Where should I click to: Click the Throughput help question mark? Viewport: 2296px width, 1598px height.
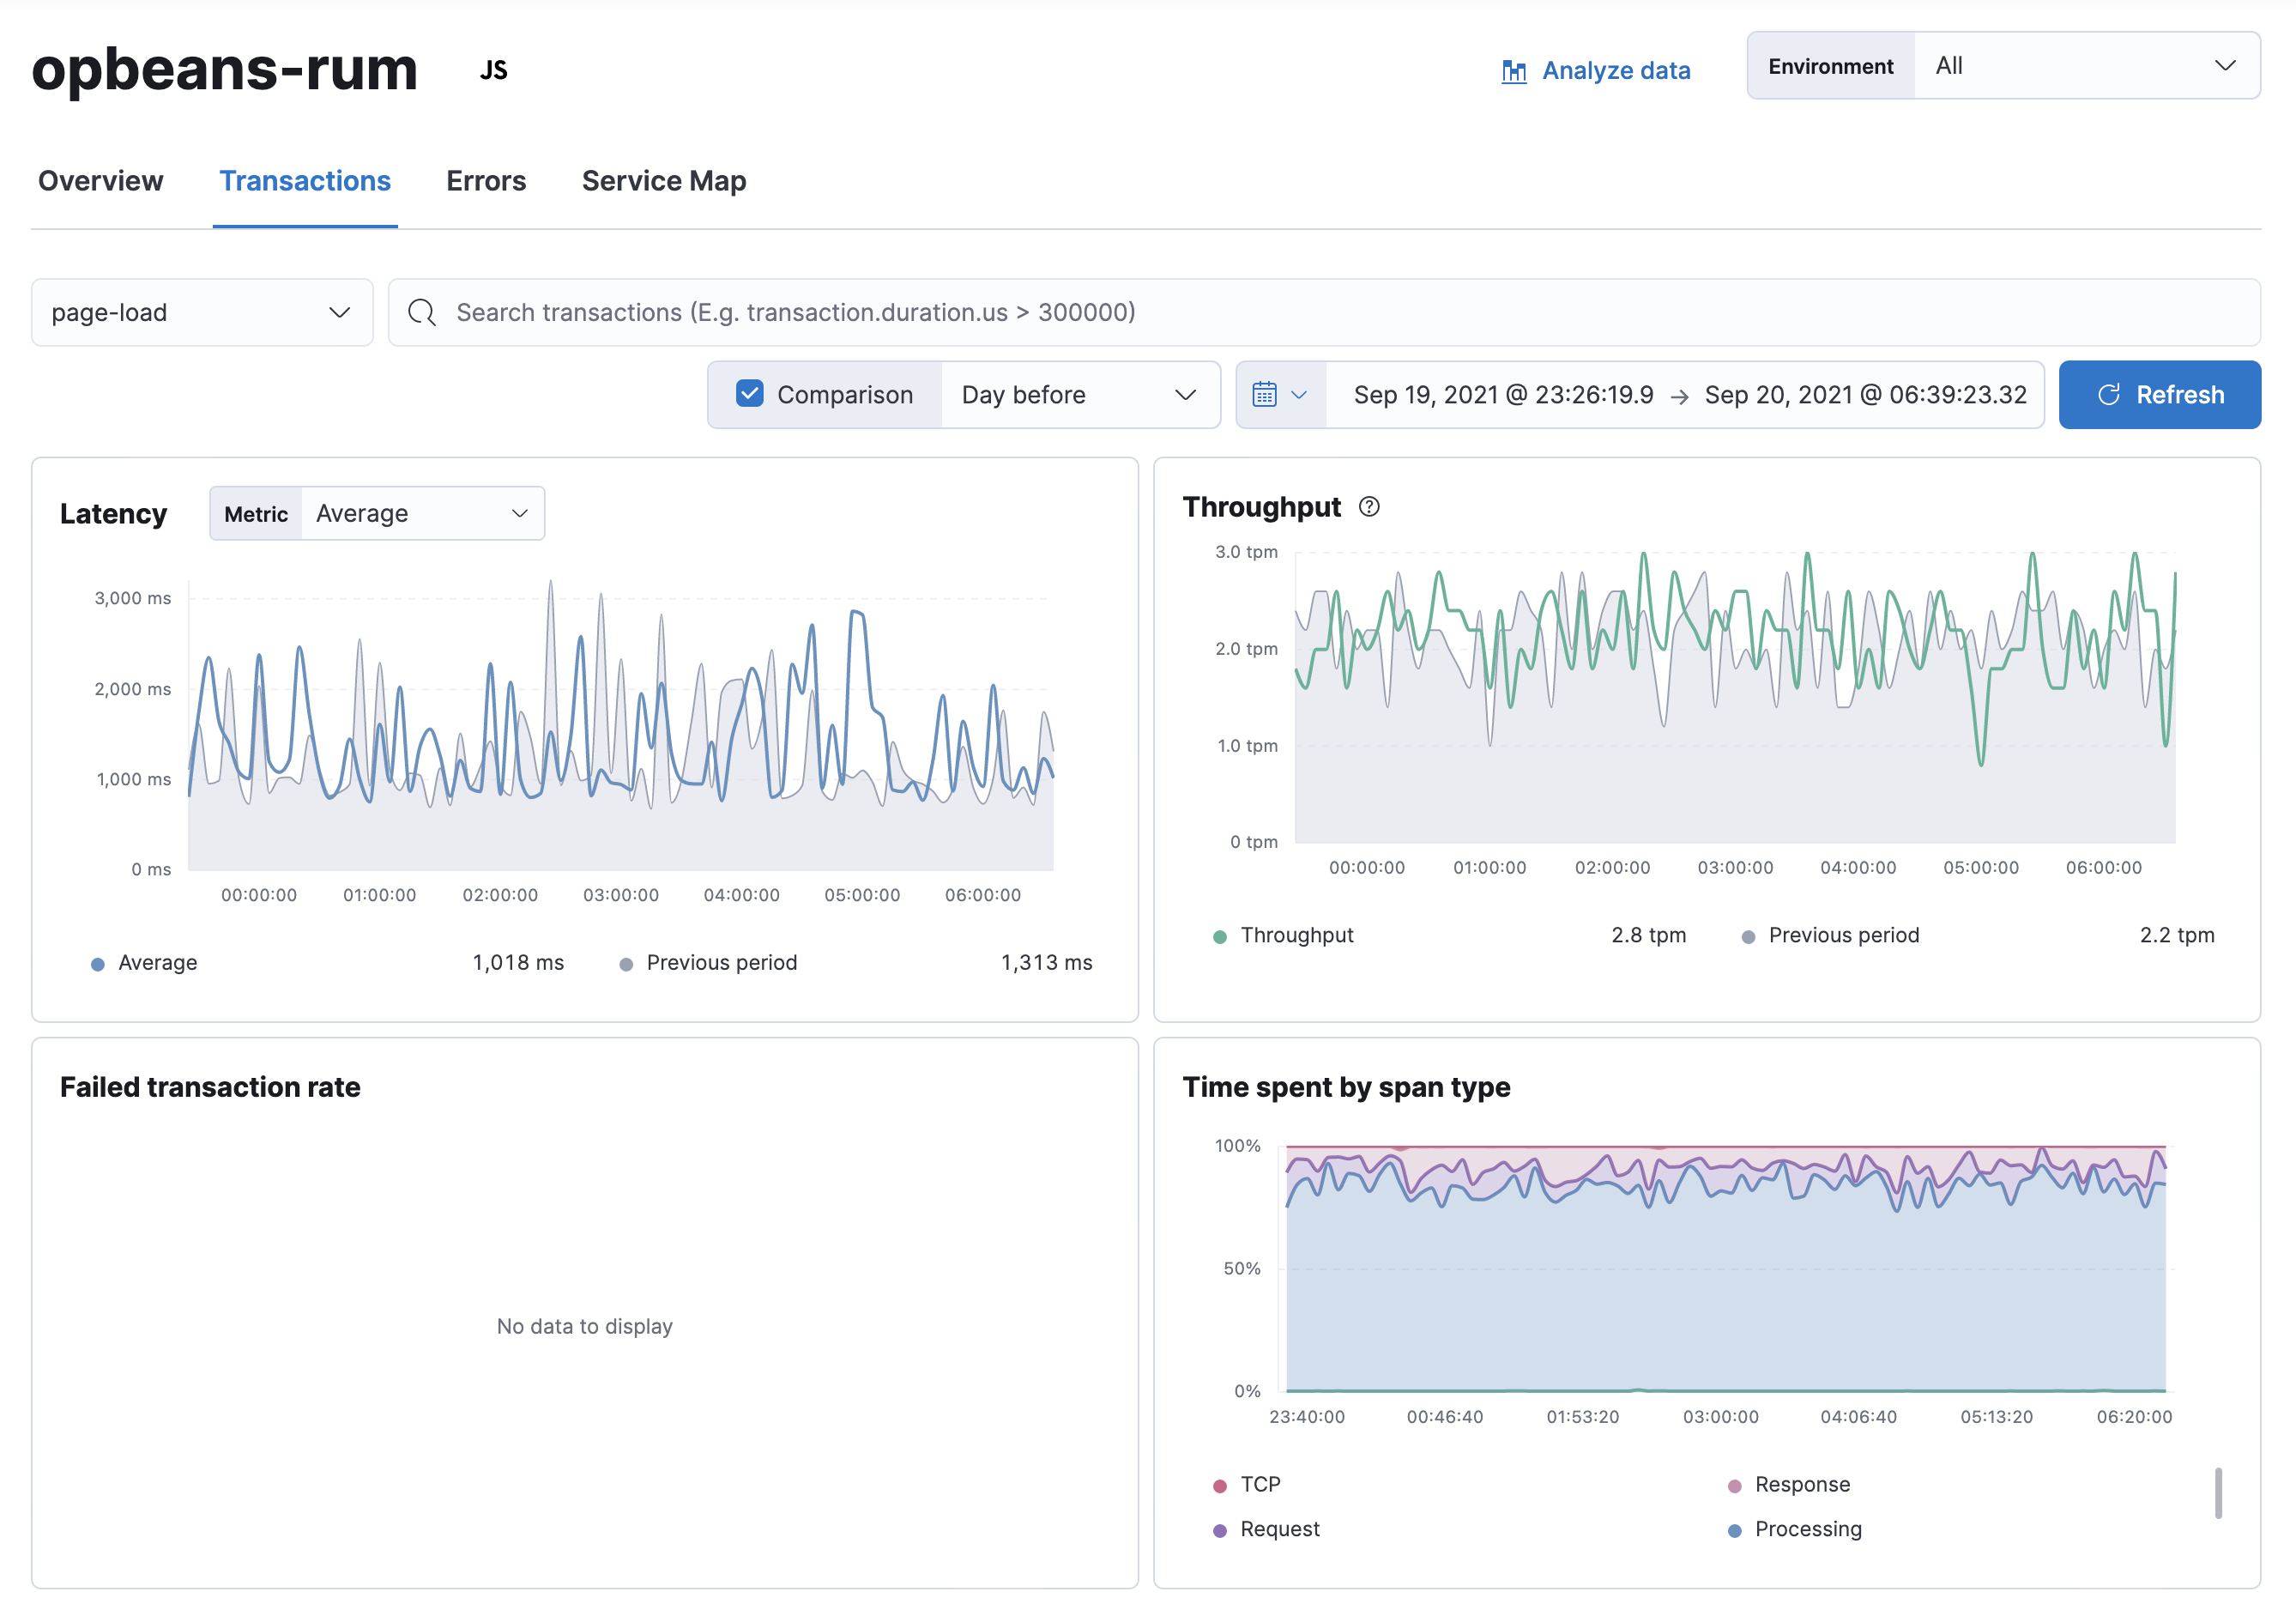pos(1369,507)
